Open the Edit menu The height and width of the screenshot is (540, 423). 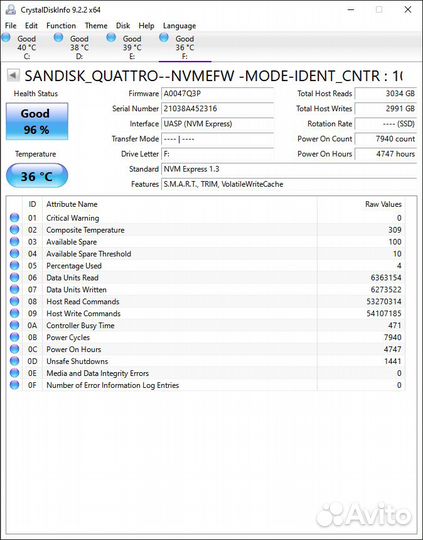pyautogui.click(x=31, y=26)
